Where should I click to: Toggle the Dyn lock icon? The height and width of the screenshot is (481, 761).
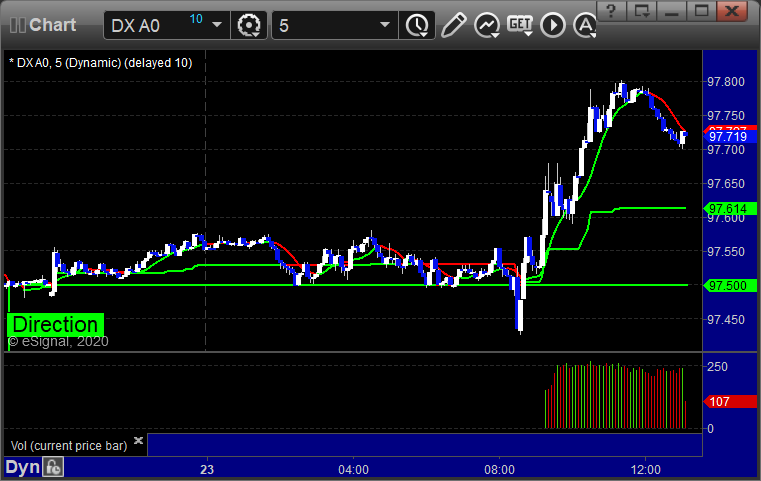tap(53, 467)
